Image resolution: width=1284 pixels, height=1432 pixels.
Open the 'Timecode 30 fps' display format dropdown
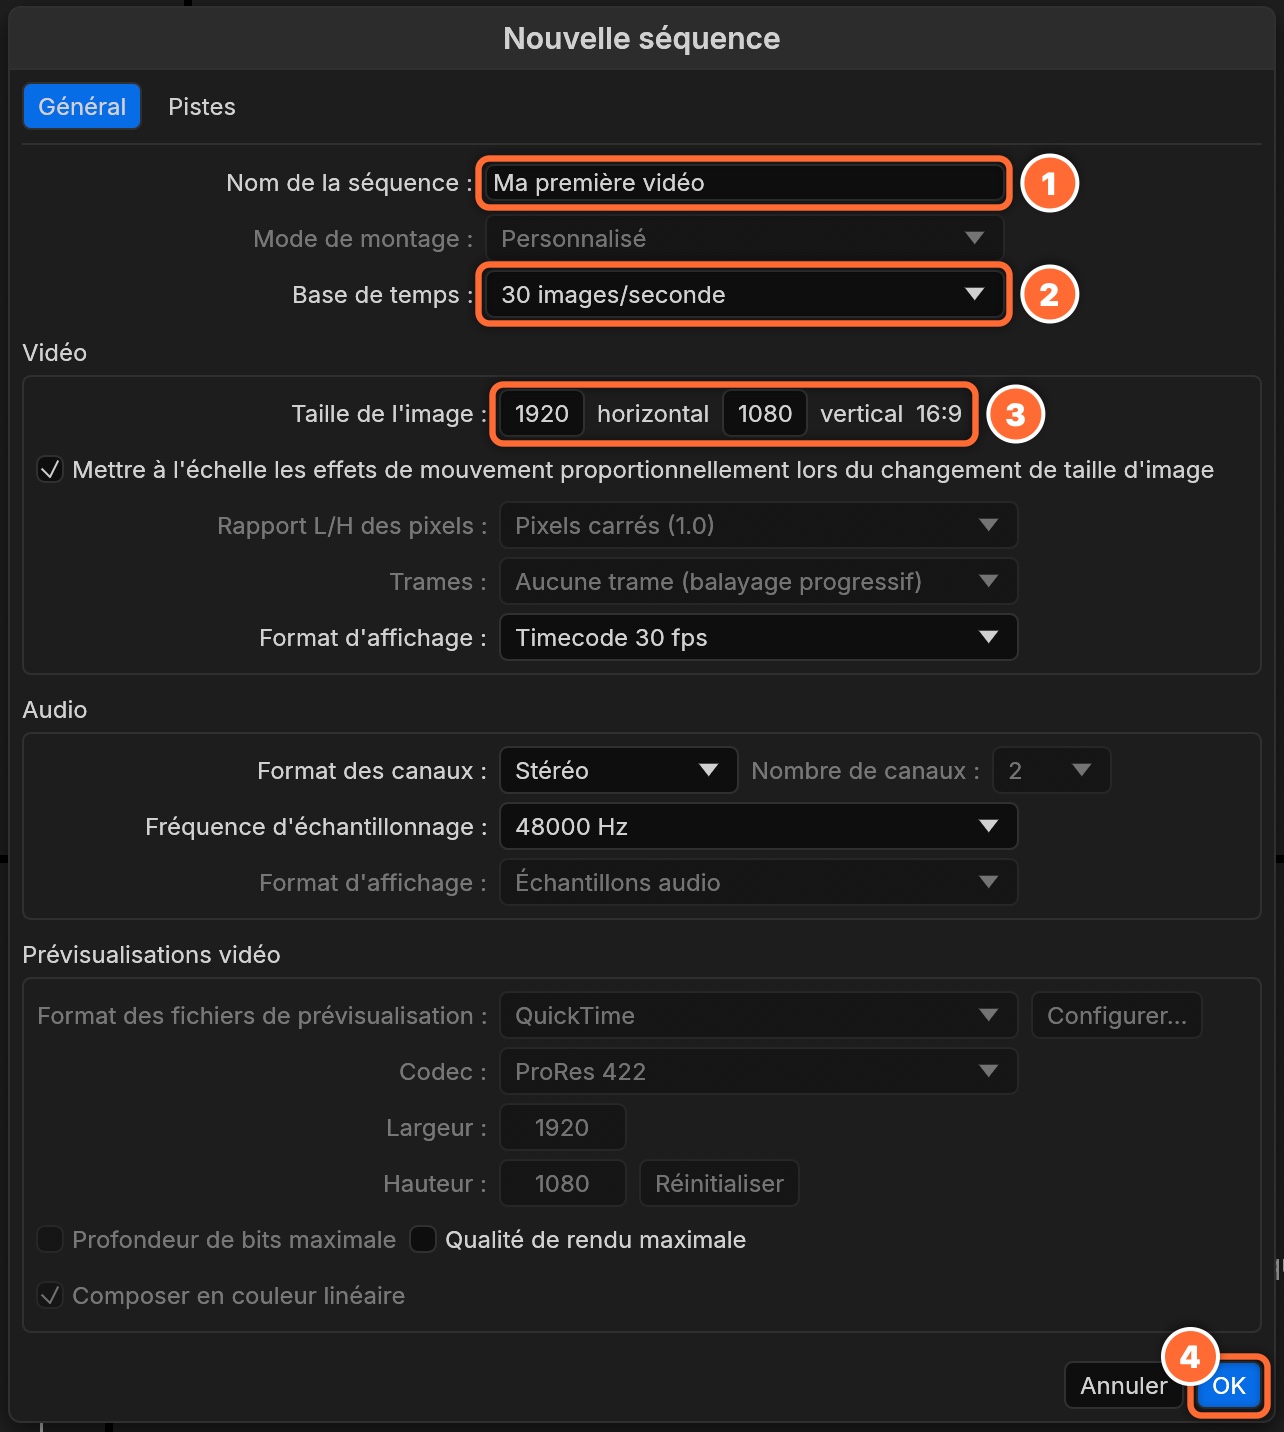click(758, 638)
